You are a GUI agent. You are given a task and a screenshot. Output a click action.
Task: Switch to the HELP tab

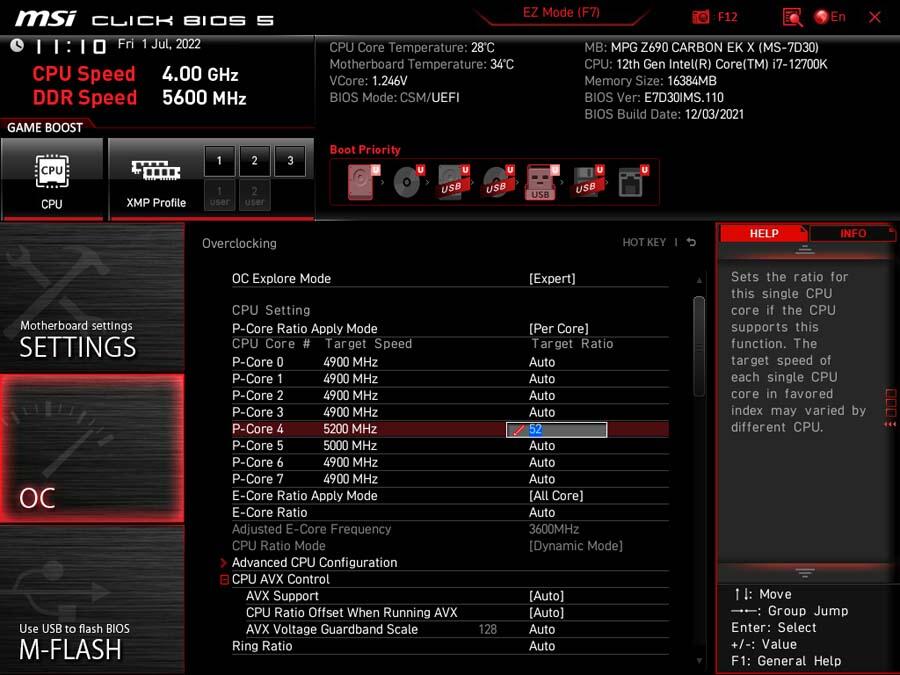coord(763,233)
